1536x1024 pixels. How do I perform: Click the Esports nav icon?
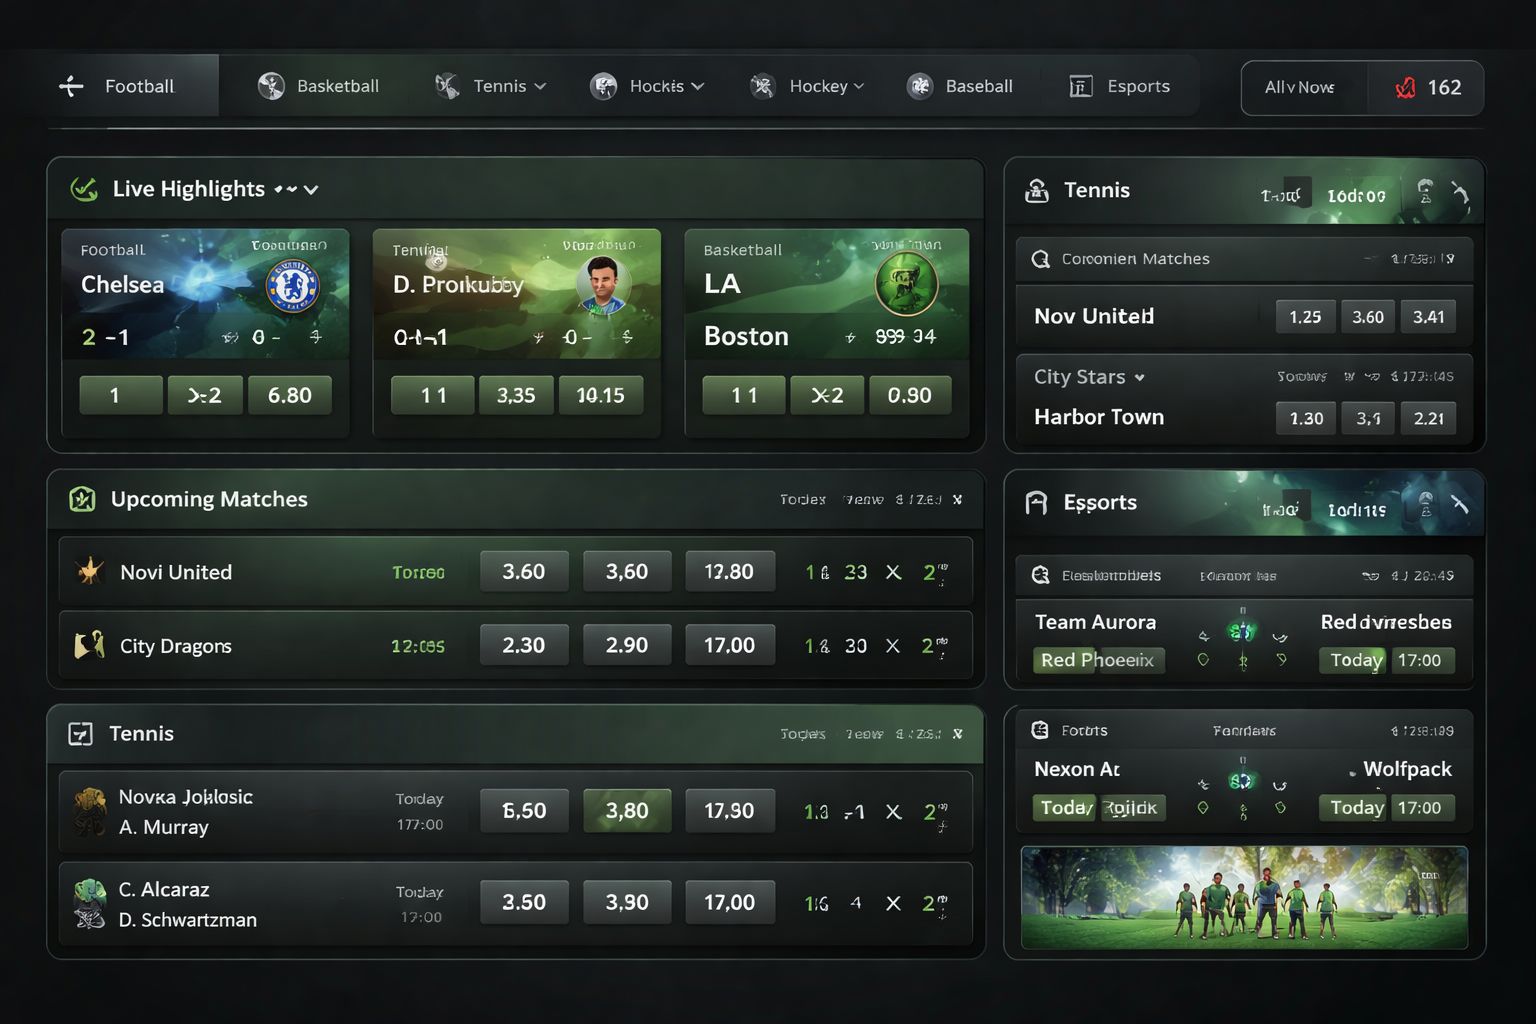click(x=1081, y=86)
